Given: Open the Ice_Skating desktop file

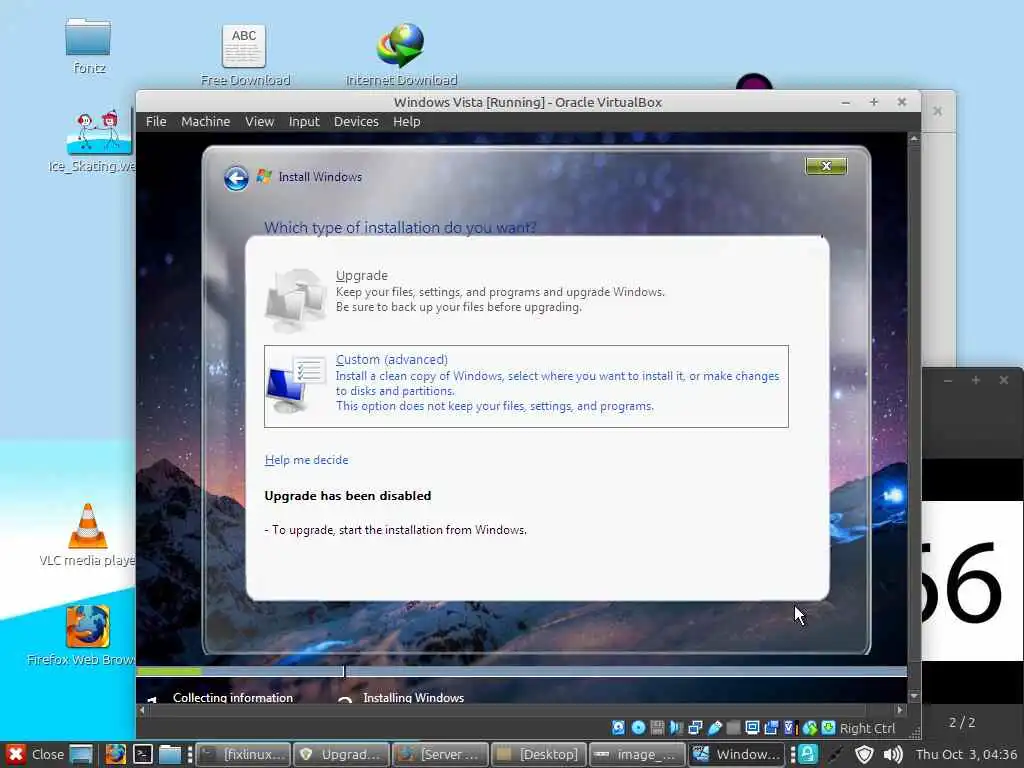Looking at the screenshot, I should [92, 142].
